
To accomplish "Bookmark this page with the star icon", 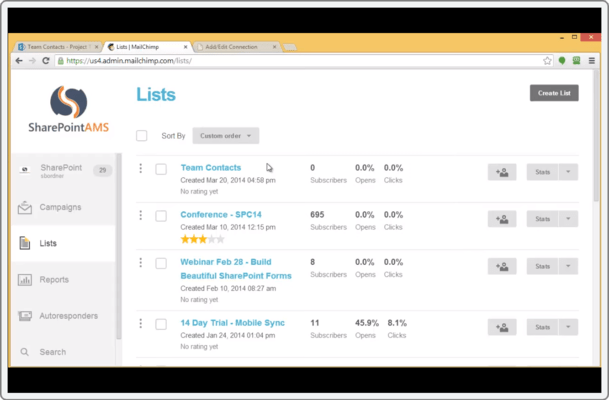I will [x=547, y=61].
